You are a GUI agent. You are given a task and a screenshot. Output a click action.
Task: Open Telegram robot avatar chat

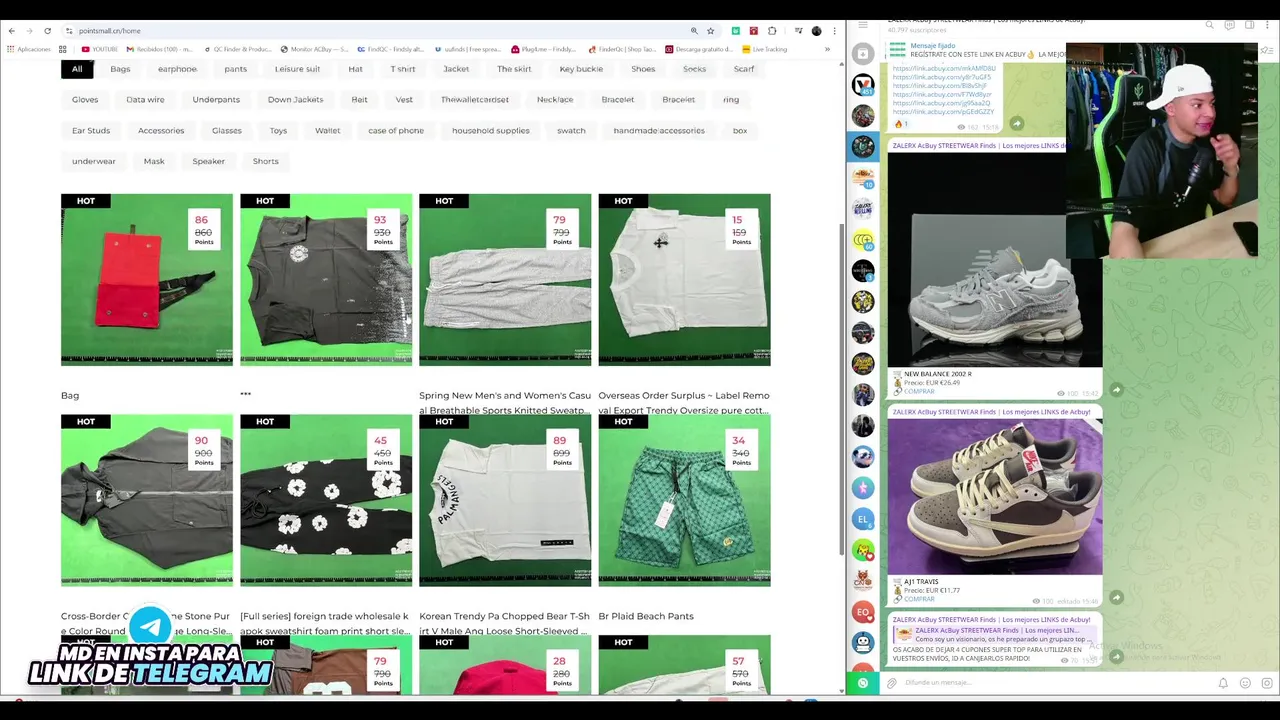point(863,643)
